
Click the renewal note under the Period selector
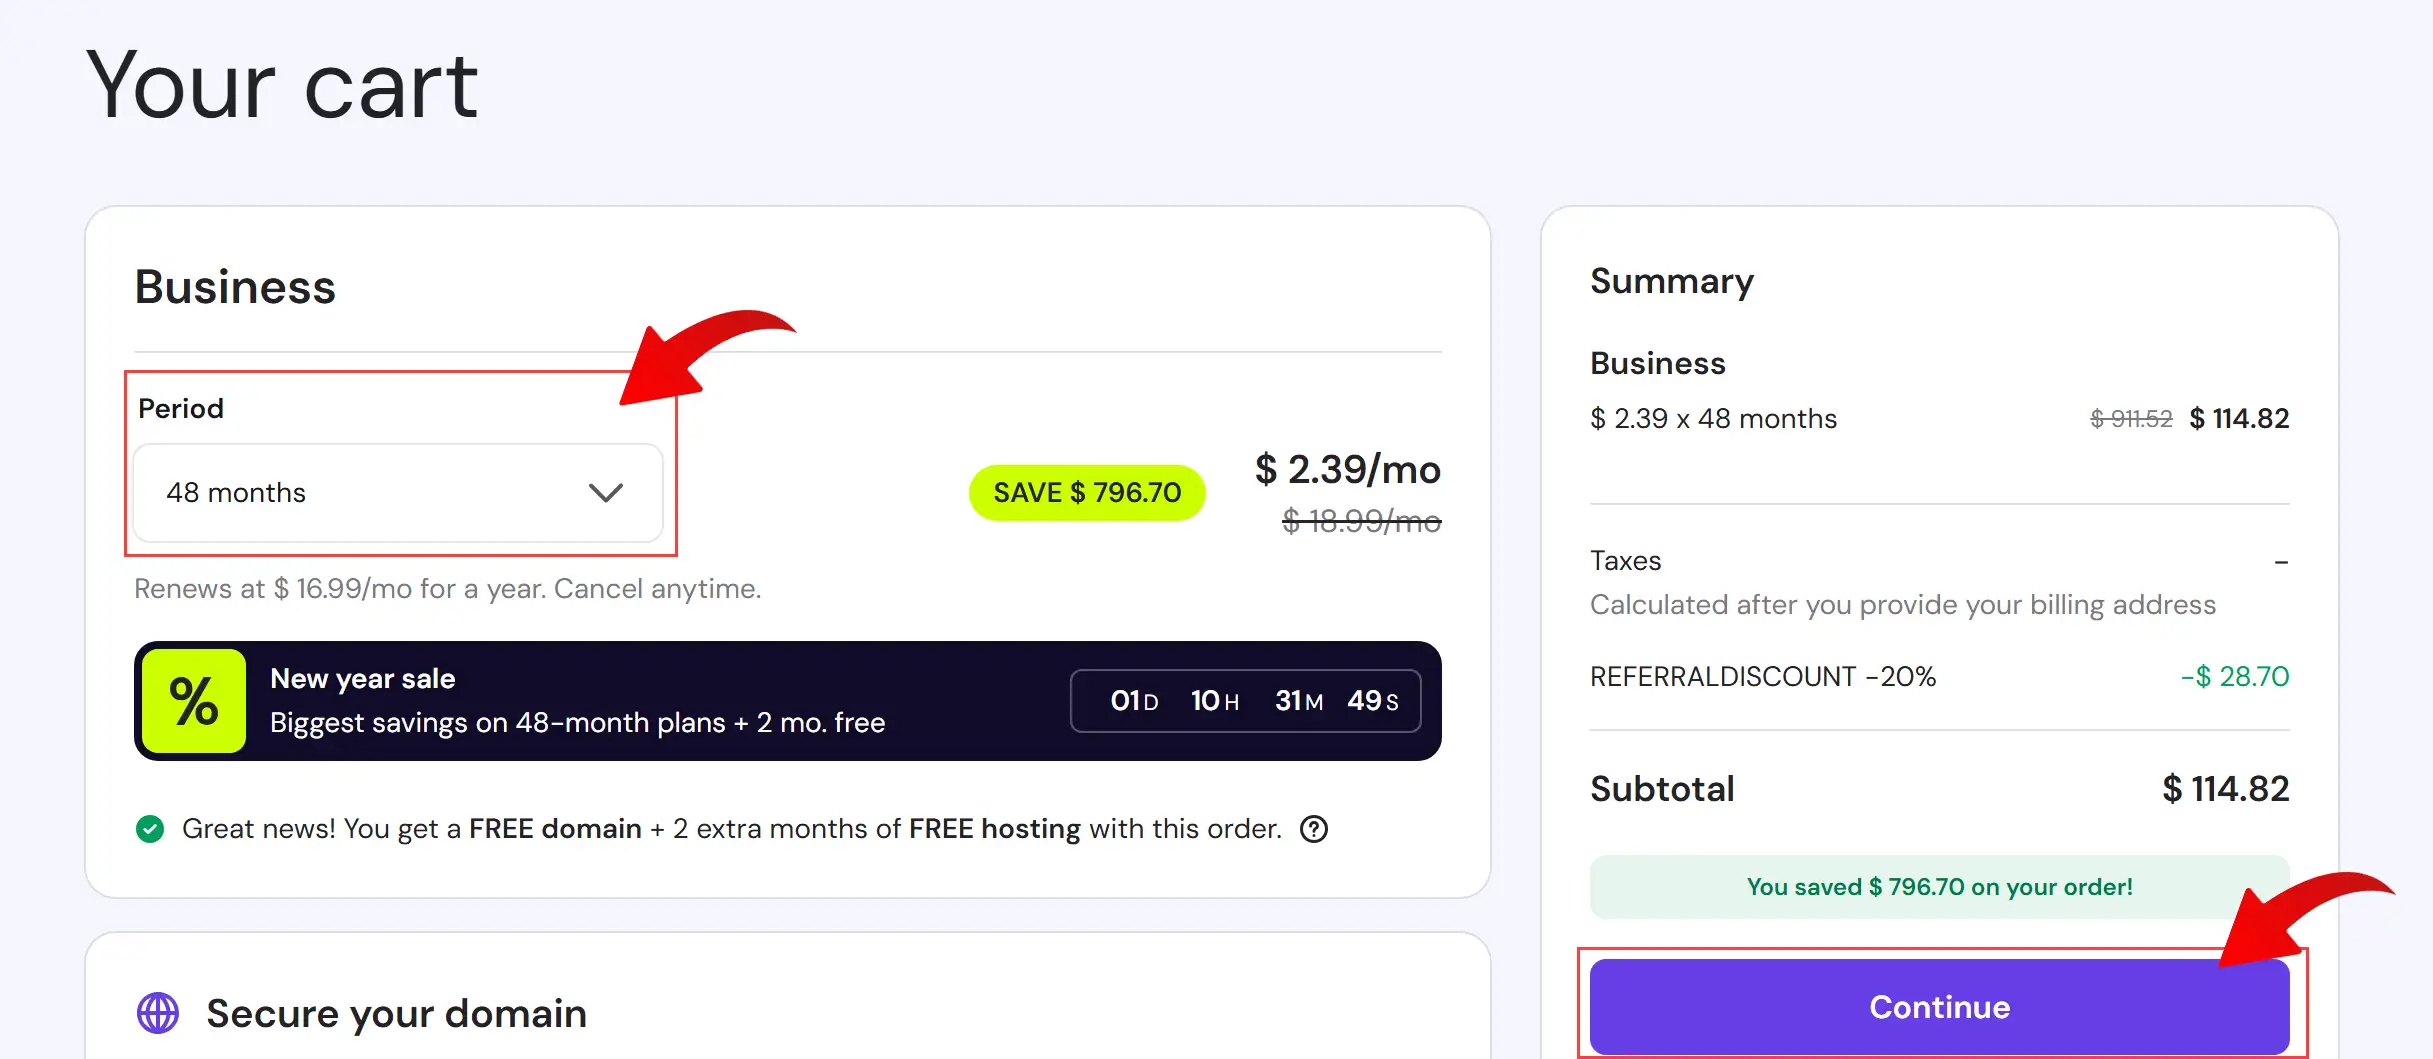click(447, 588)
